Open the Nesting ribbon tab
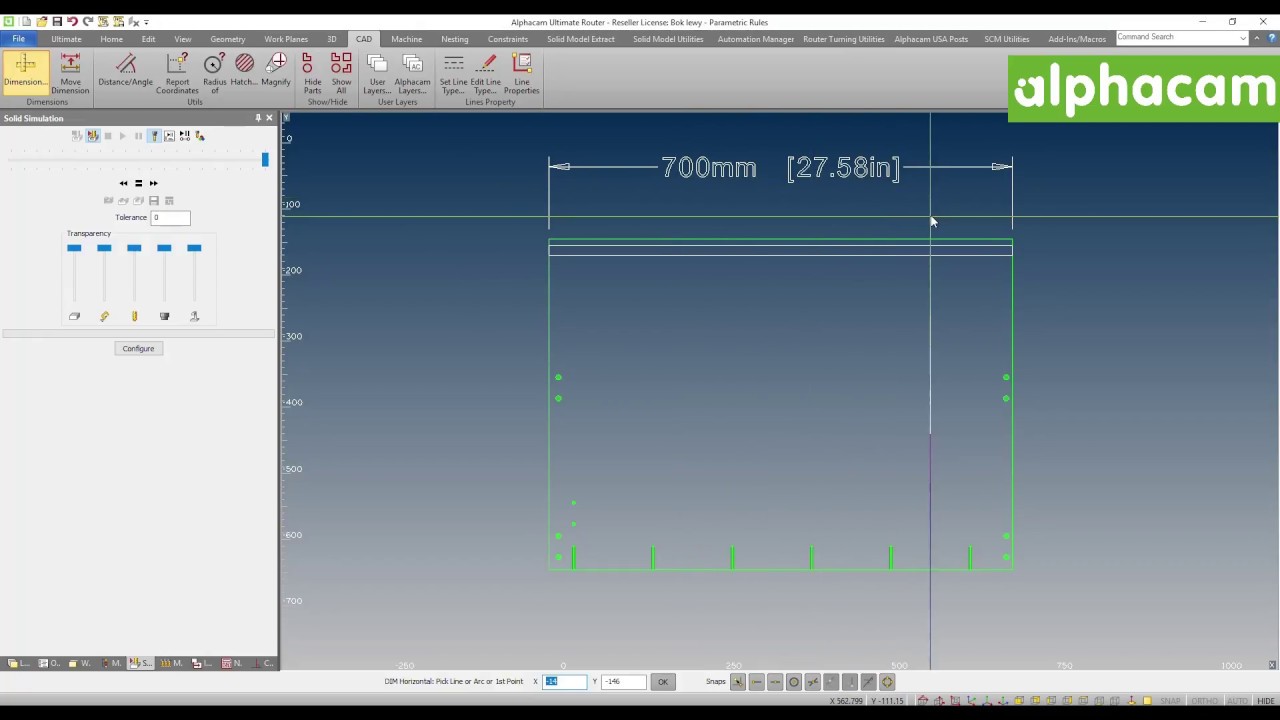Viewport: 1280px width, 720px height. [454, 39]
